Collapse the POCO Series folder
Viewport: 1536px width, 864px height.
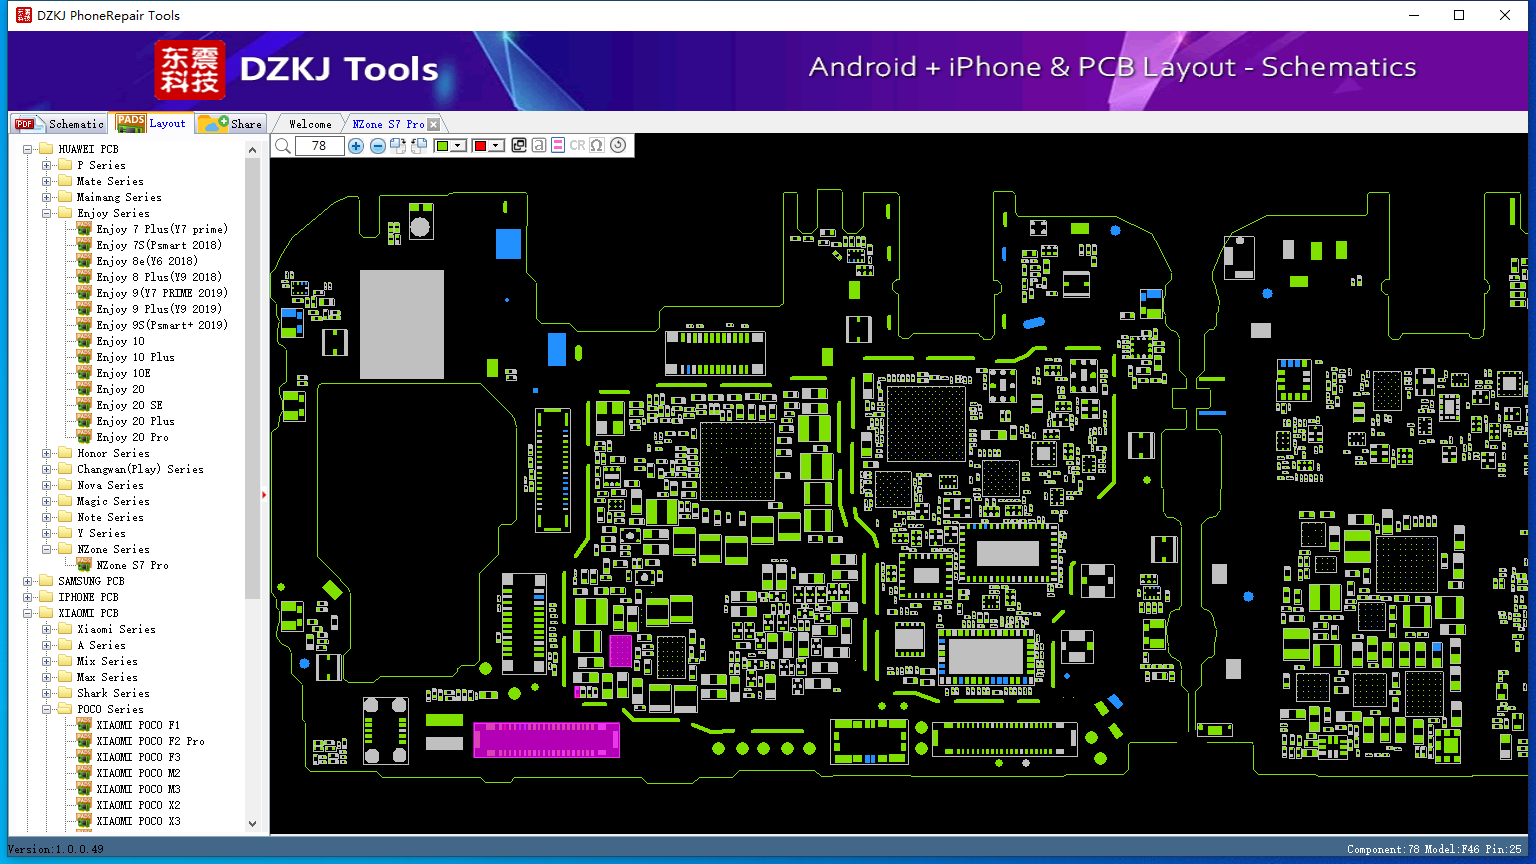click(47, 709)
